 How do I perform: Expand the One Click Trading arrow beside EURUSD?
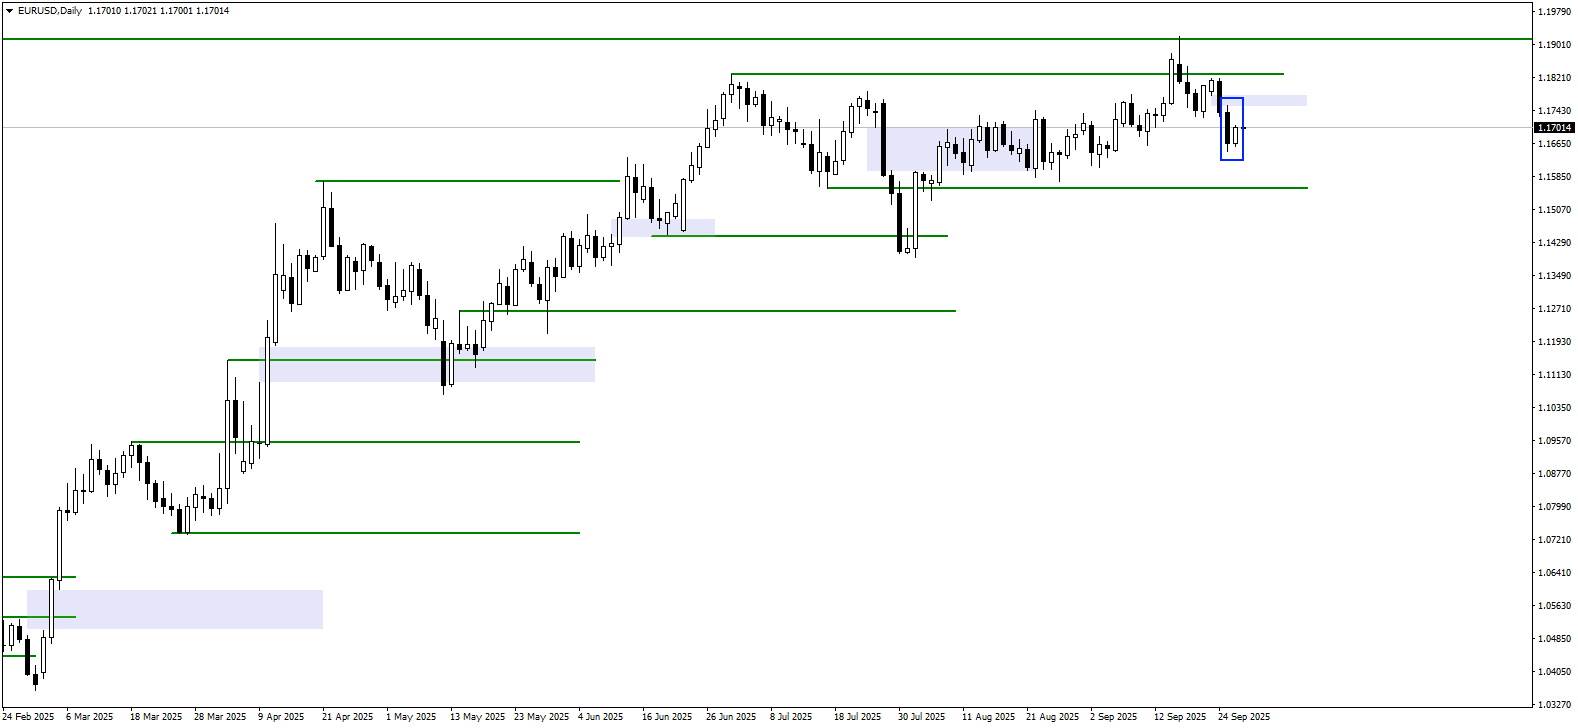pyautogui.click(x=9, y=11)
